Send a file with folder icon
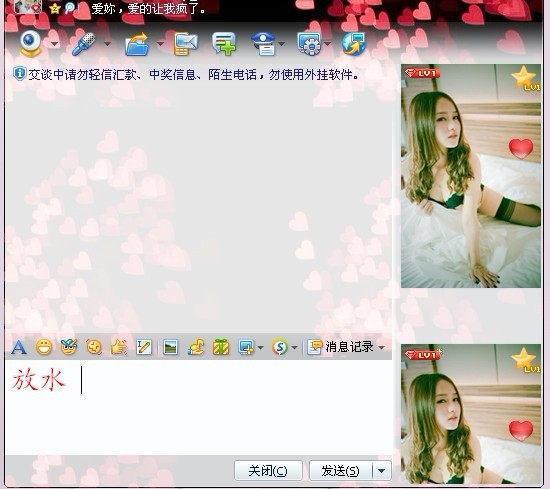Viewport: 550px width, 489px height. 137,44
